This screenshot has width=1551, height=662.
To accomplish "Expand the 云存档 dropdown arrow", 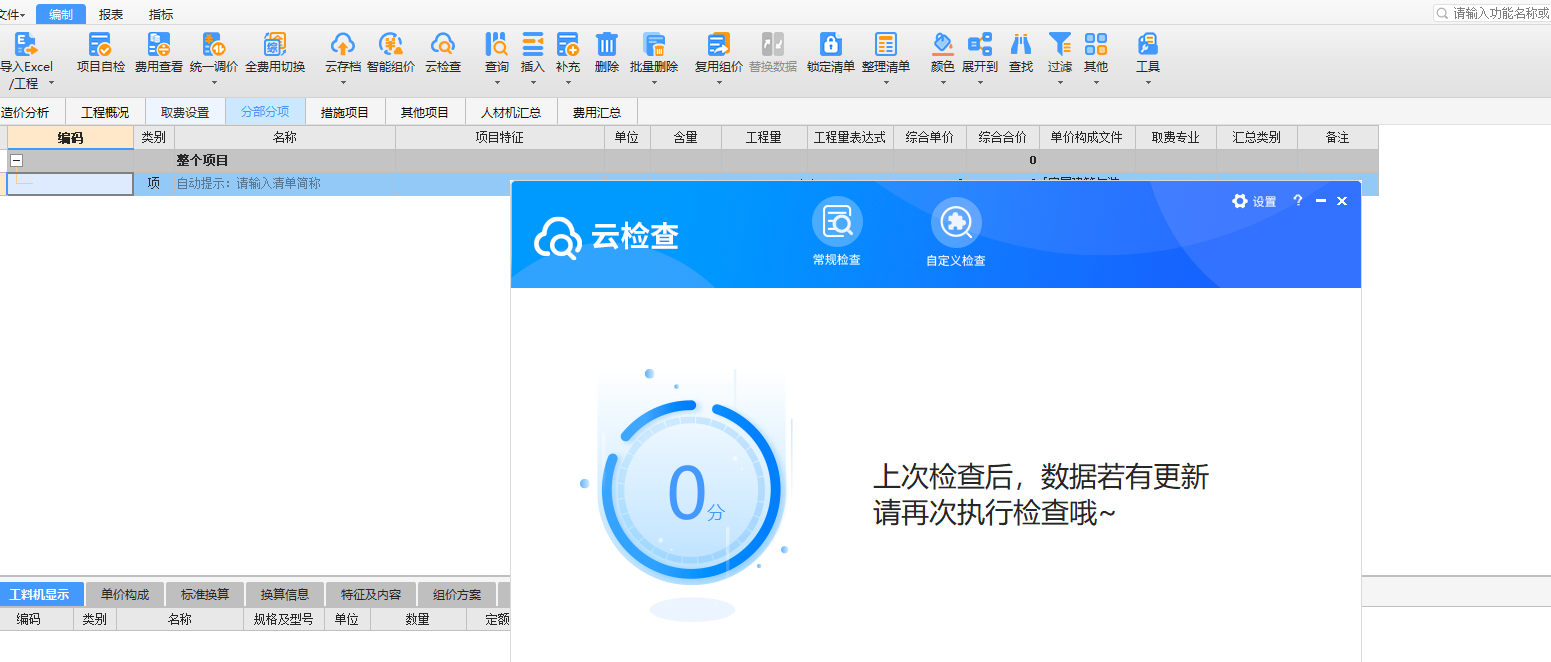I will pyautogui.click(x=342, y=83).
